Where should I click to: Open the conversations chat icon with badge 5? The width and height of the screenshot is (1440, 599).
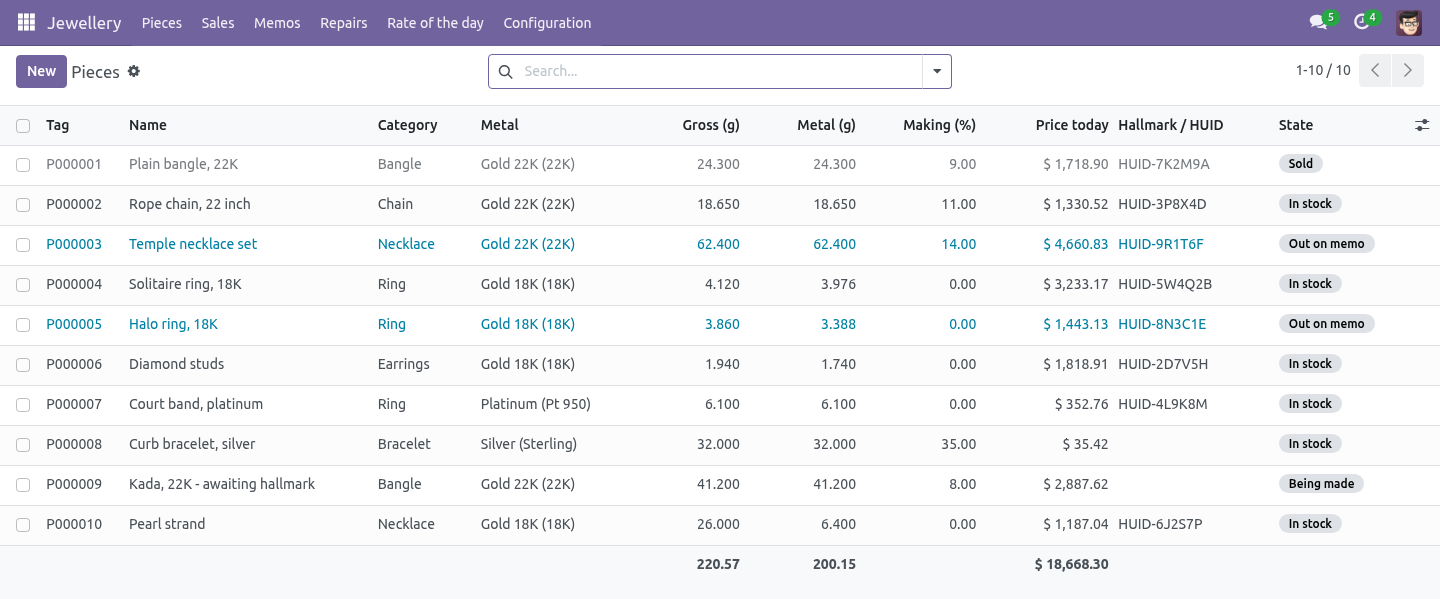[1319, 22]
